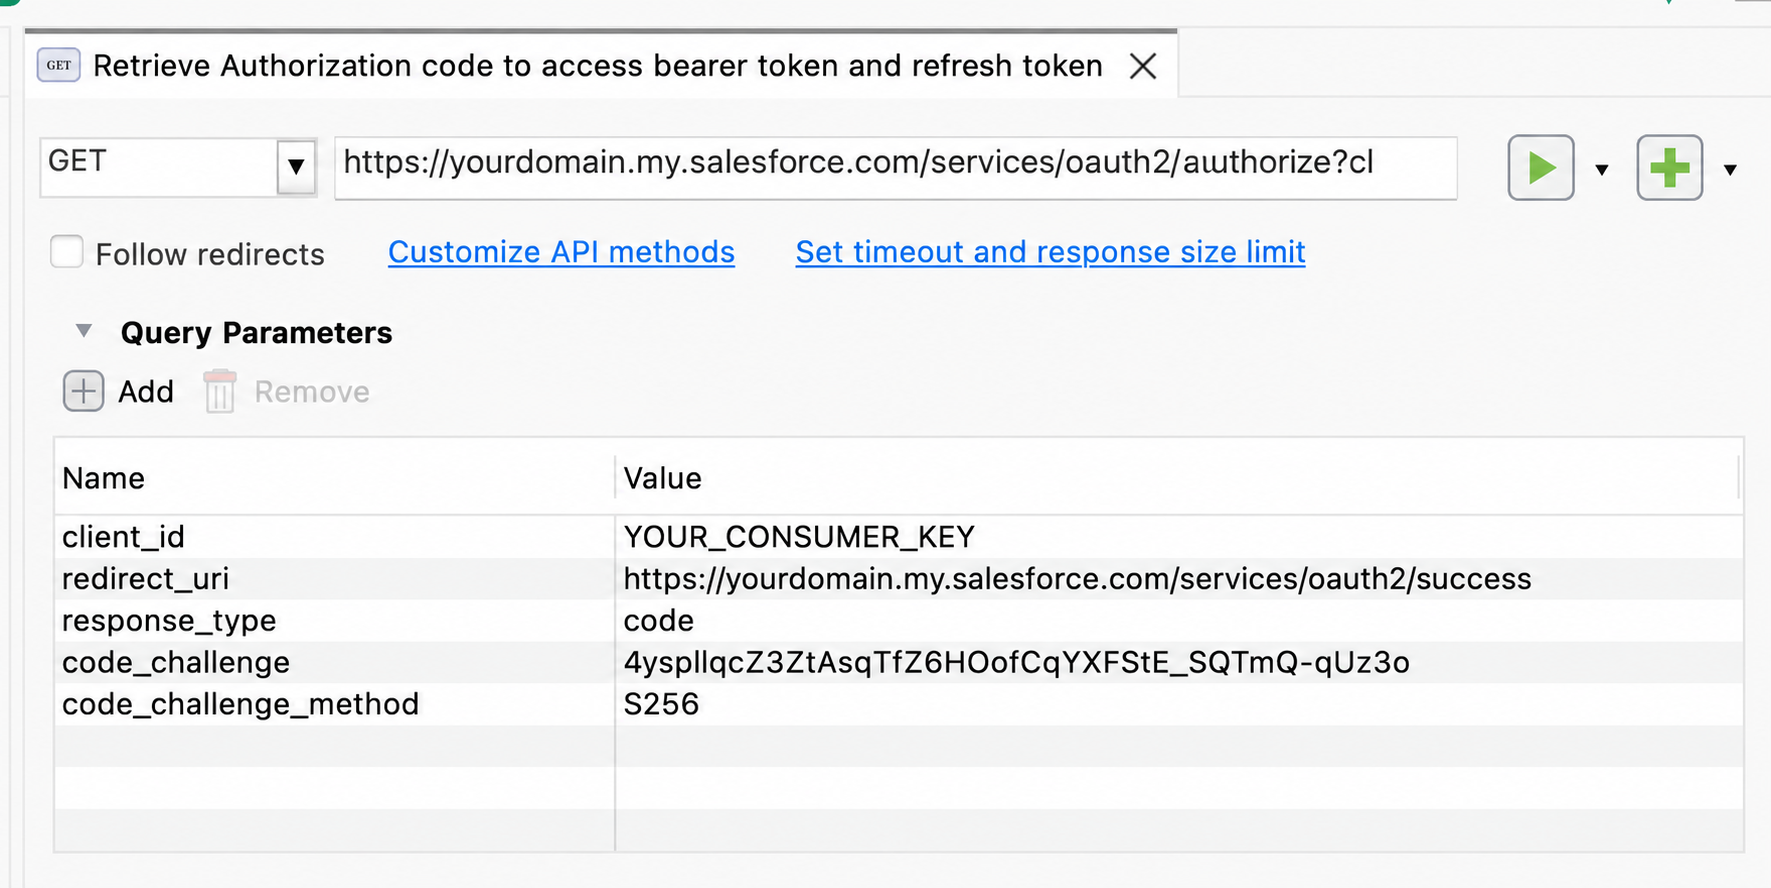This screenshot has width=1771, height=888.
Task: Open the GET method dropdown
Action: 296,167
